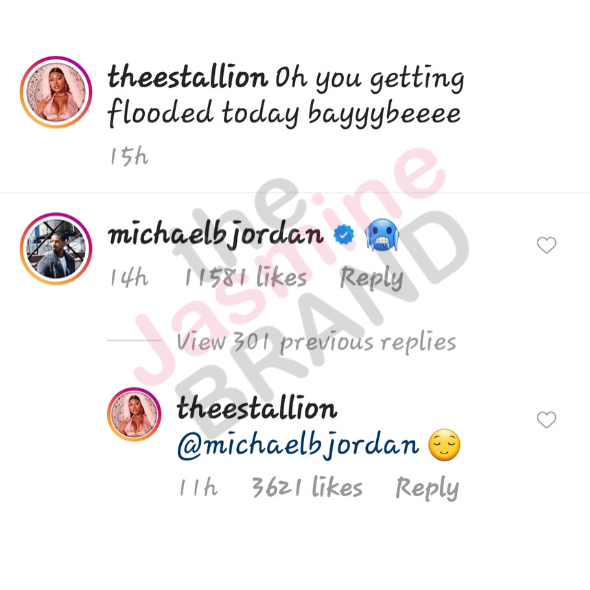This screenshot has height=590, width=590.
Task: Open michaelbjordan's profile picture story ring
Action: [x=56, y=249]
